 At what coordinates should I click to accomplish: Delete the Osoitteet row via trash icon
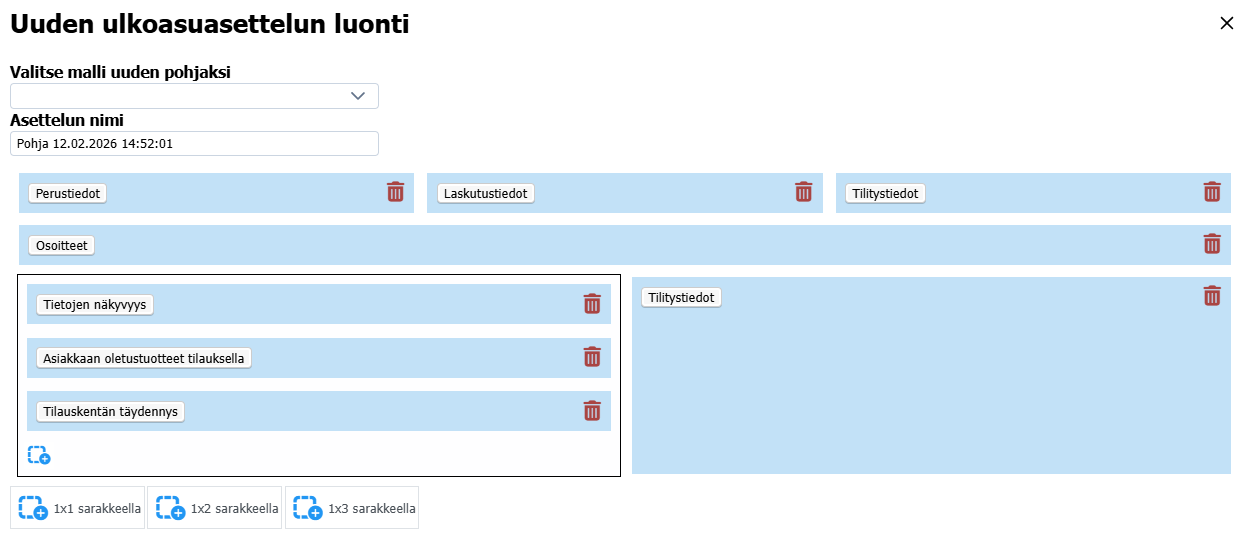(1211, 243)
